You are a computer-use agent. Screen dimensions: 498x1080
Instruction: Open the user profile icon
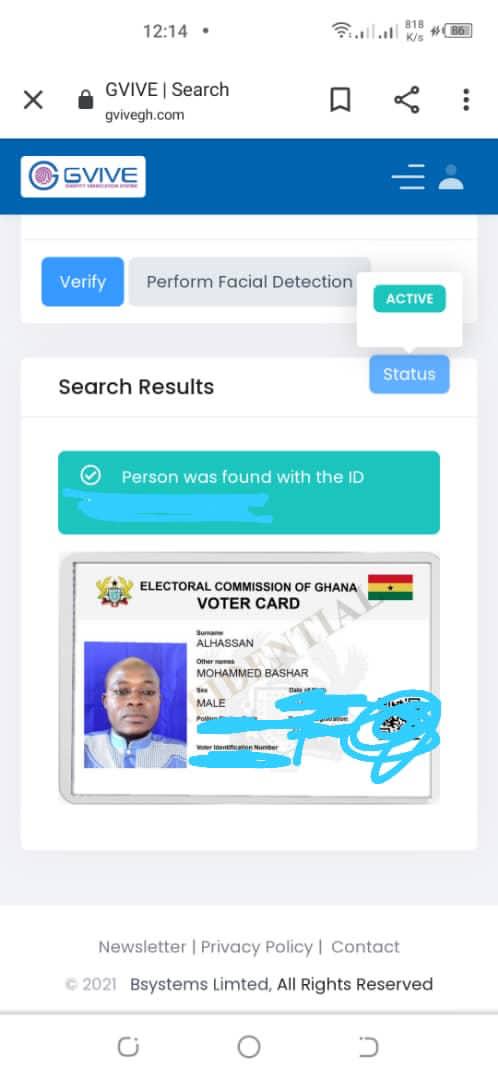[451, 177]
